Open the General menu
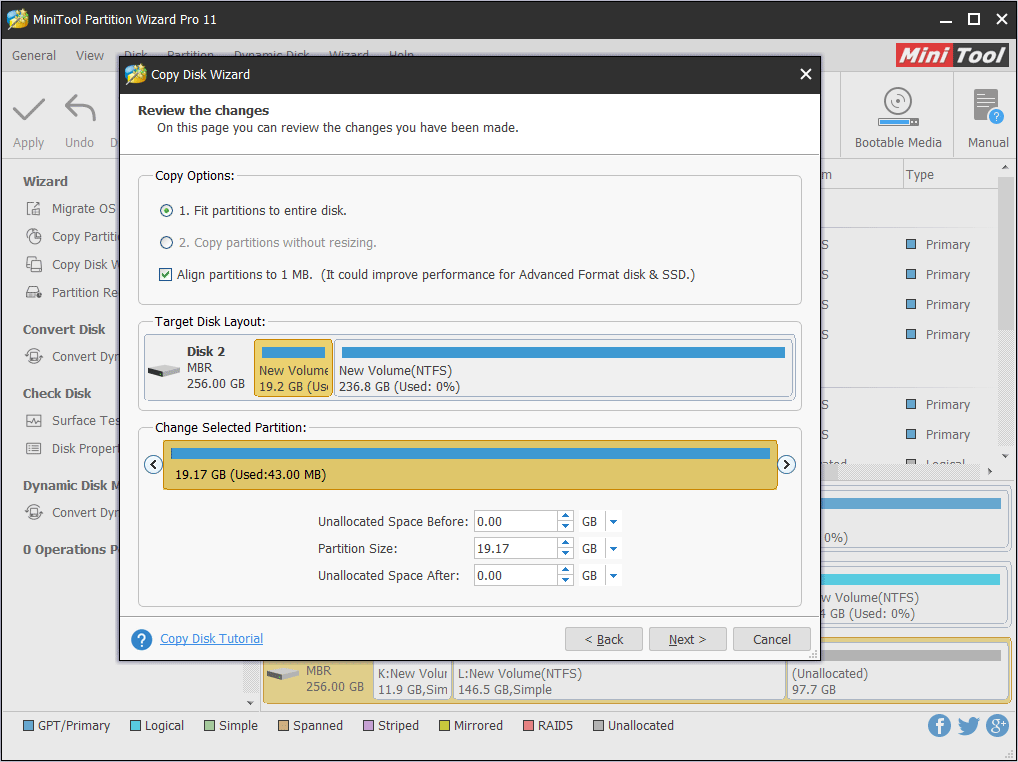The image size is (1018, 762). [34, 56]
